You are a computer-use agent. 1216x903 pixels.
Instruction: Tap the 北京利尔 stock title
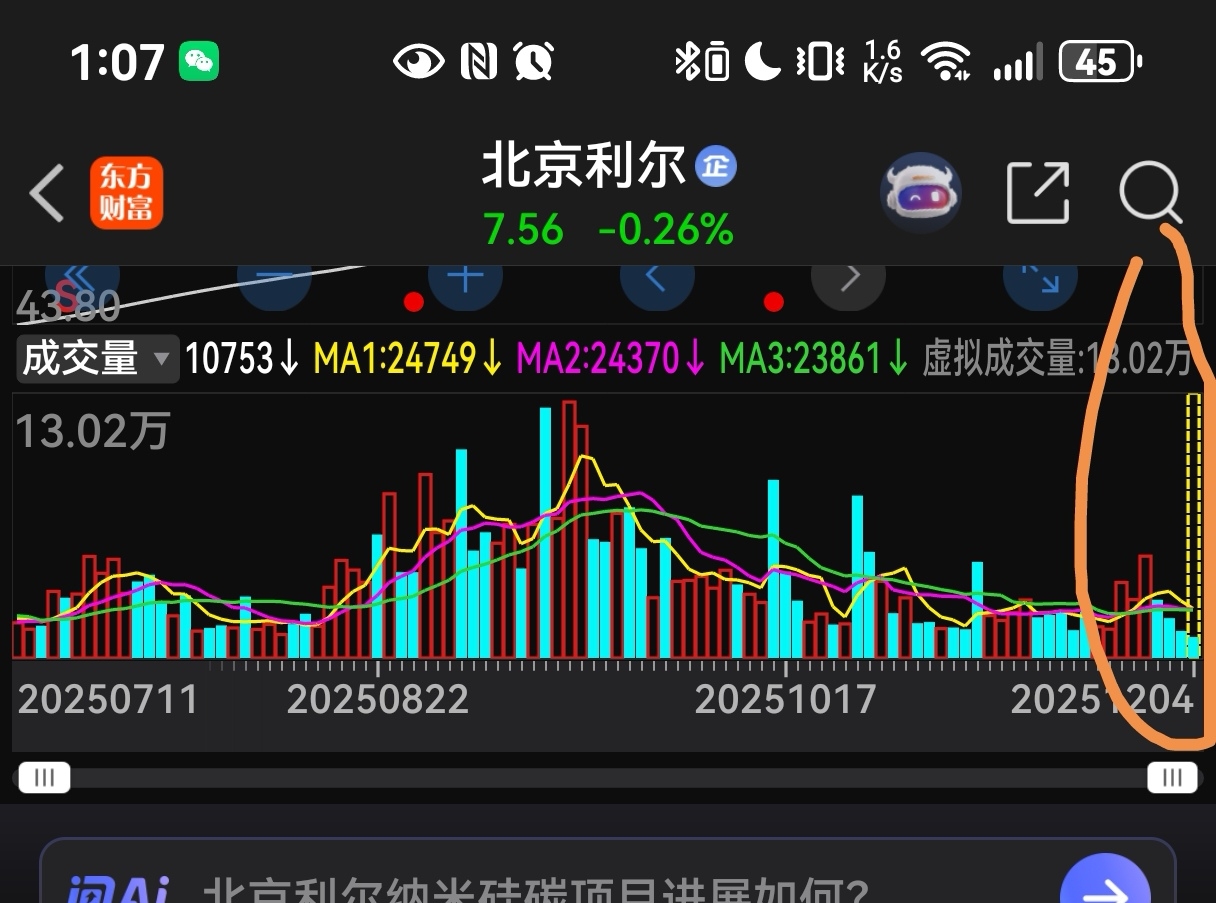click(585, 166)
